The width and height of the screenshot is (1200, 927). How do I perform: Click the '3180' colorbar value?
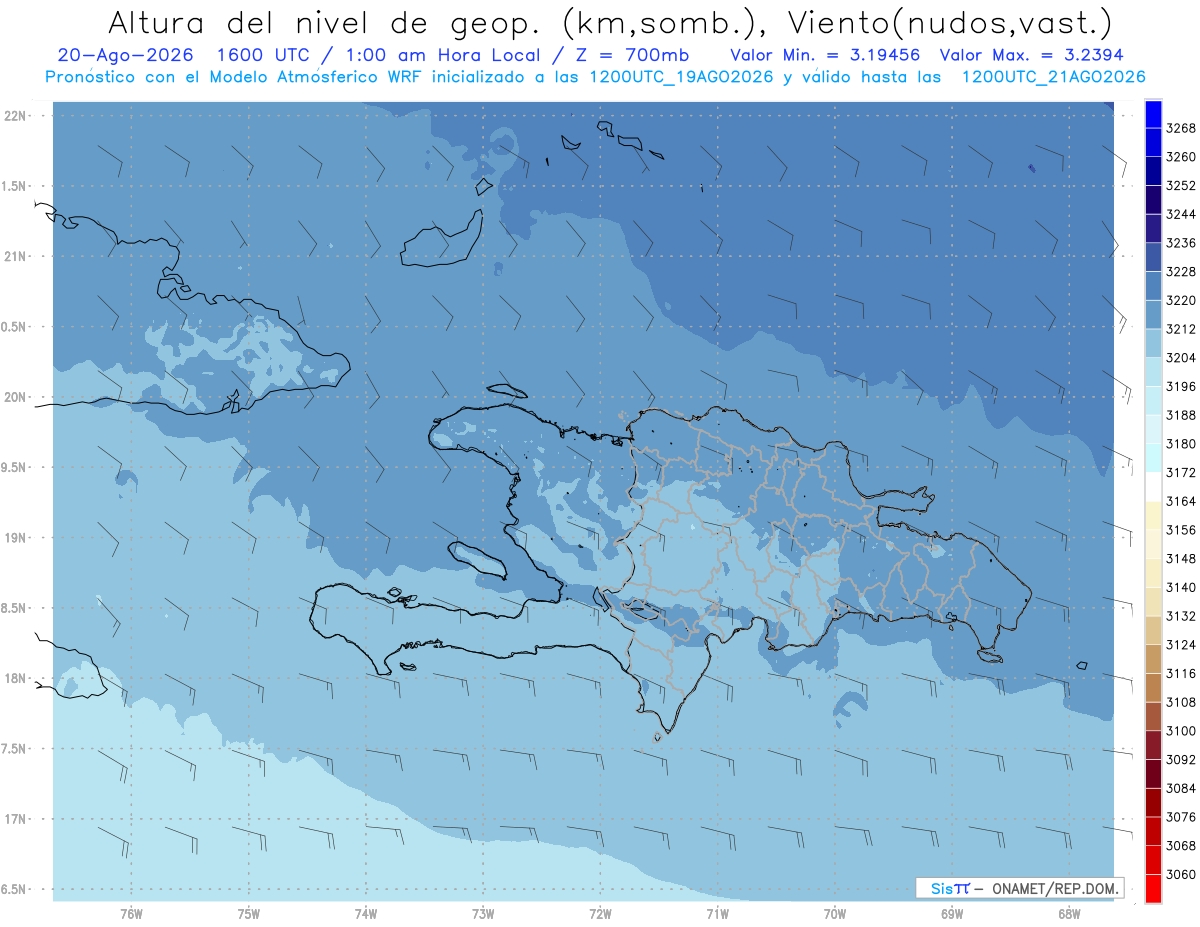click(1181, 443)
